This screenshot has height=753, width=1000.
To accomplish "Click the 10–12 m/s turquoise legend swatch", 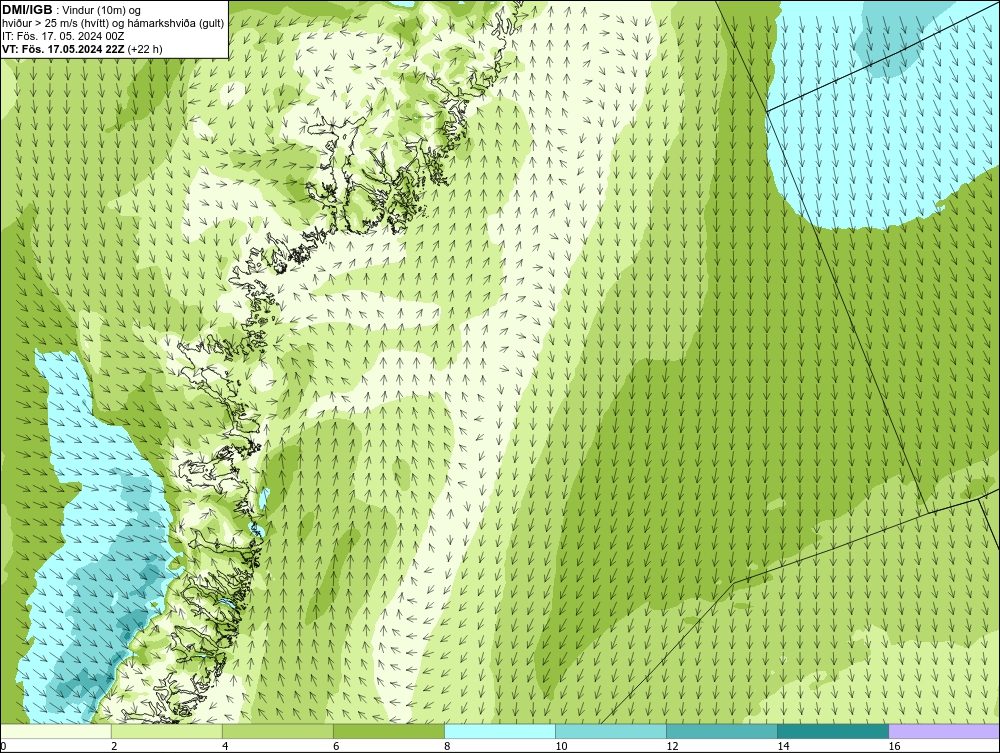I will tap(611, 731).
